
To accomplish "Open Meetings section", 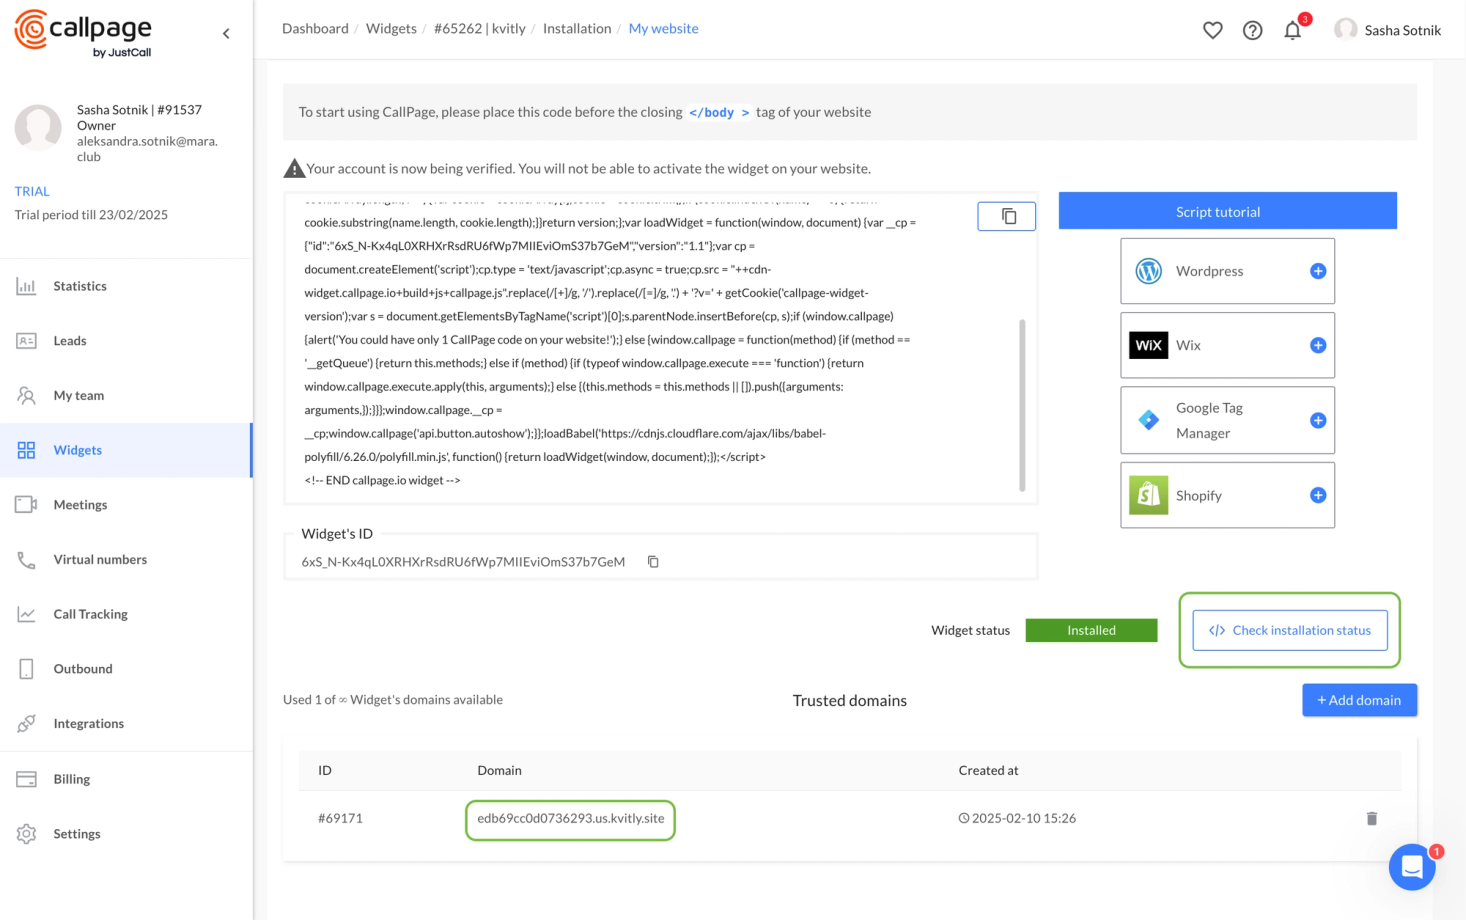I will coord(126,505).
